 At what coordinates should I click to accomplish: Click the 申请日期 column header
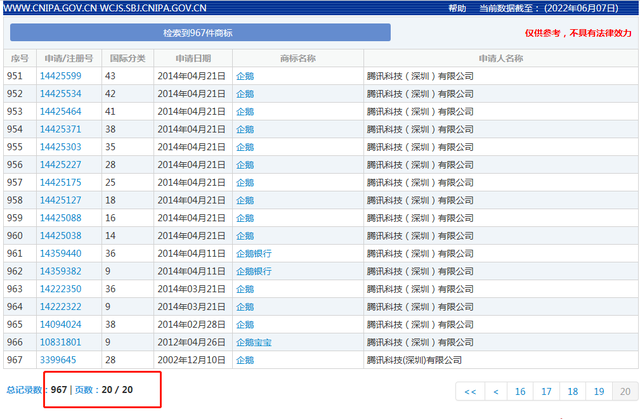(193, 58)
